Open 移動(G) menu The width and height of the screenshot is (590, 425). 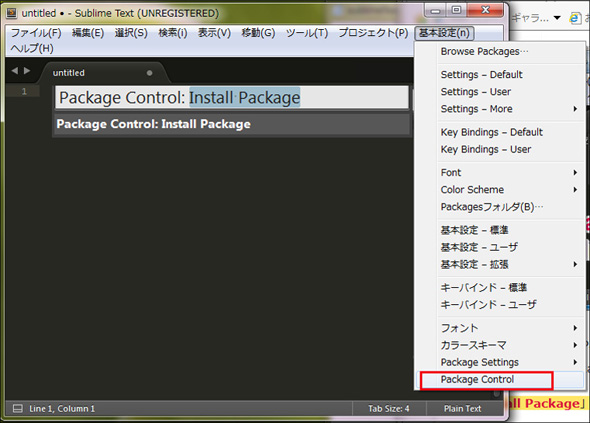[x=258, y=33]
